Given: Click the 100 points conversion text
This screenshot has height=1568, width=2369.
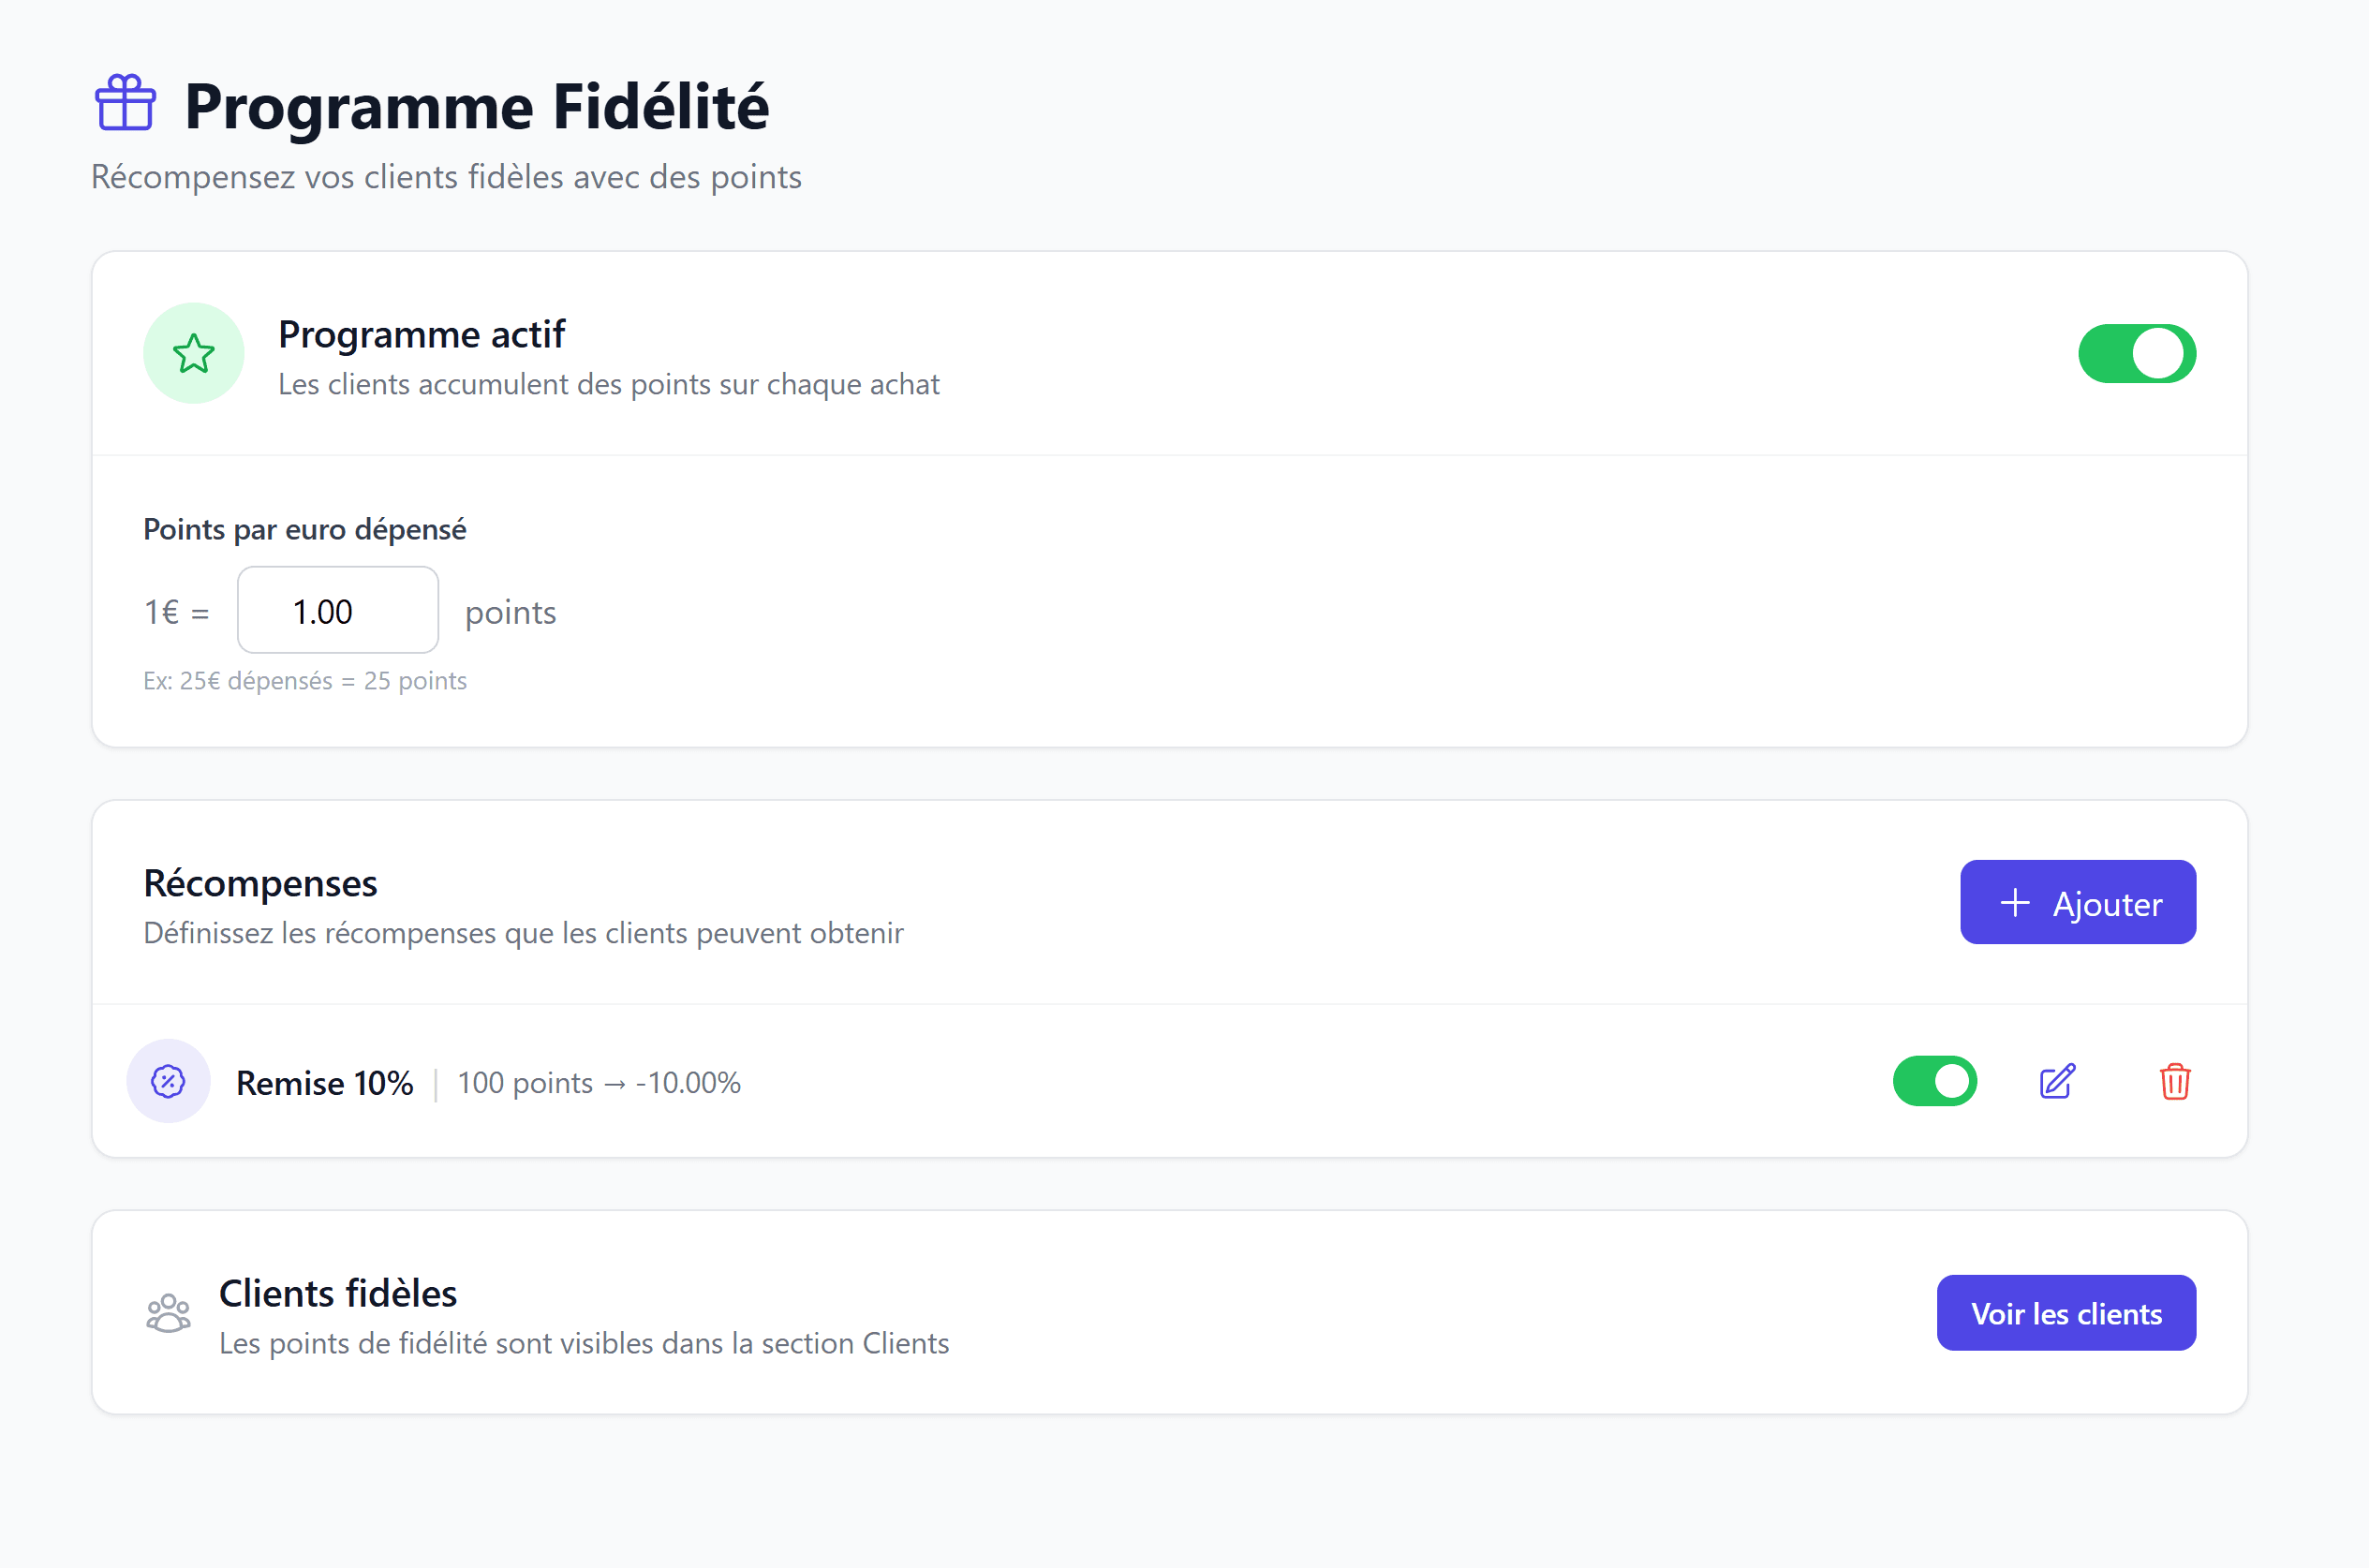Looking at the screenshot, I should point(599,1082).
